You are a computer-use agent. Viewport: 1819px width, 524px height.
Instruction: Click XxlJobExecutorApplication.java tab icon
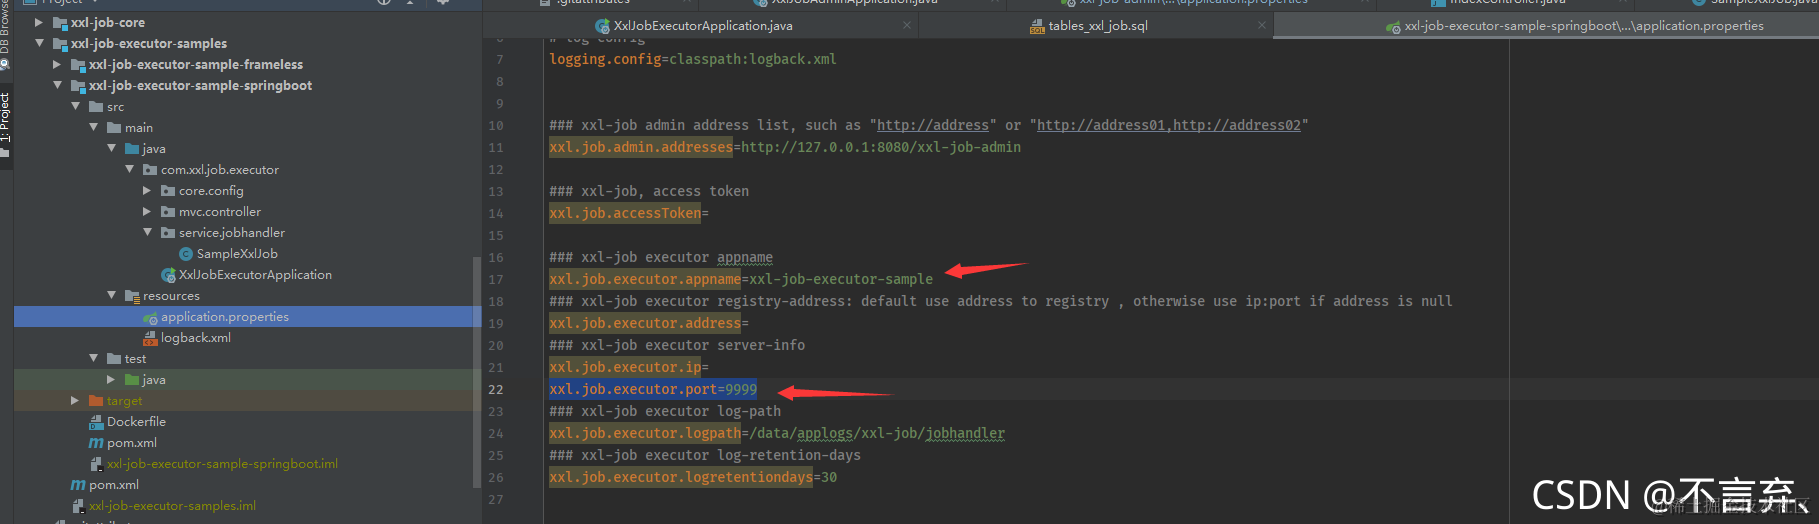point(602,26)
